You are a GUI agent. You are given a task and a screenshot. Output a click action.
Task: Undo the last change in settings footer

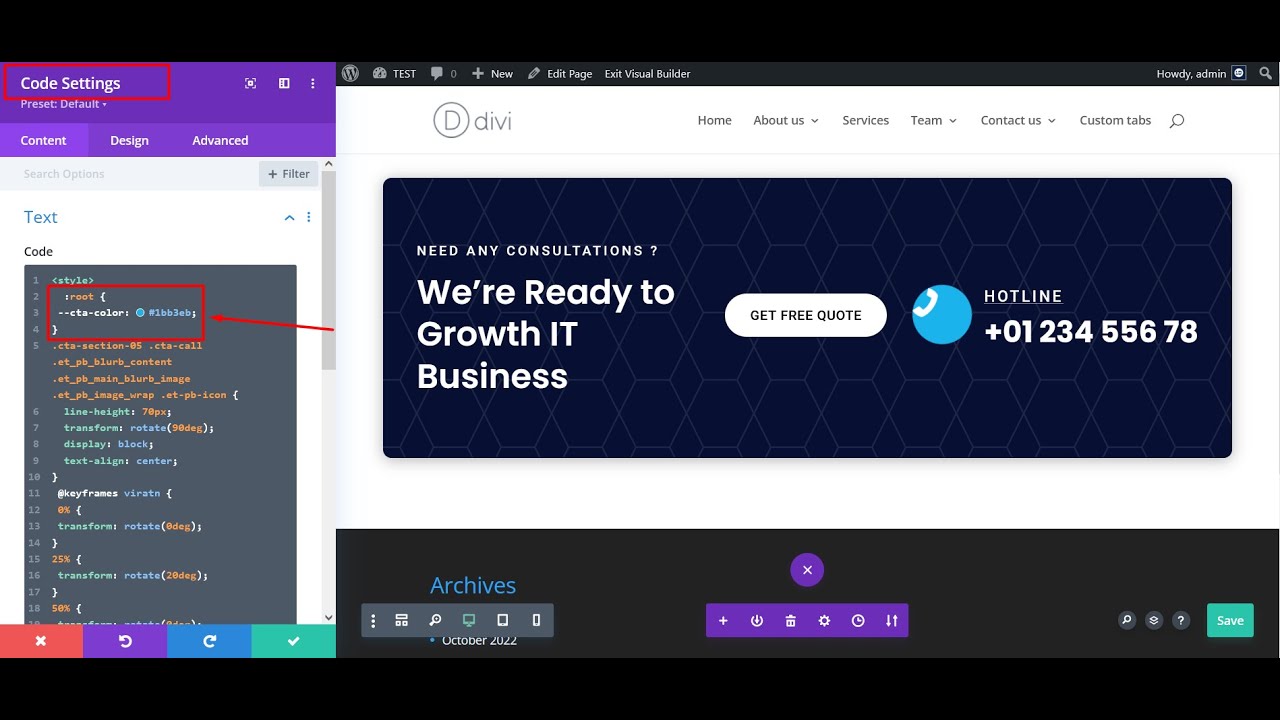[125, 641]
